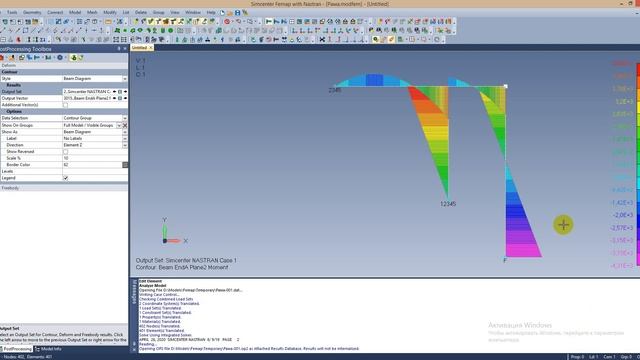Click the Open folder icon beside Help

[x=230, y=13]
